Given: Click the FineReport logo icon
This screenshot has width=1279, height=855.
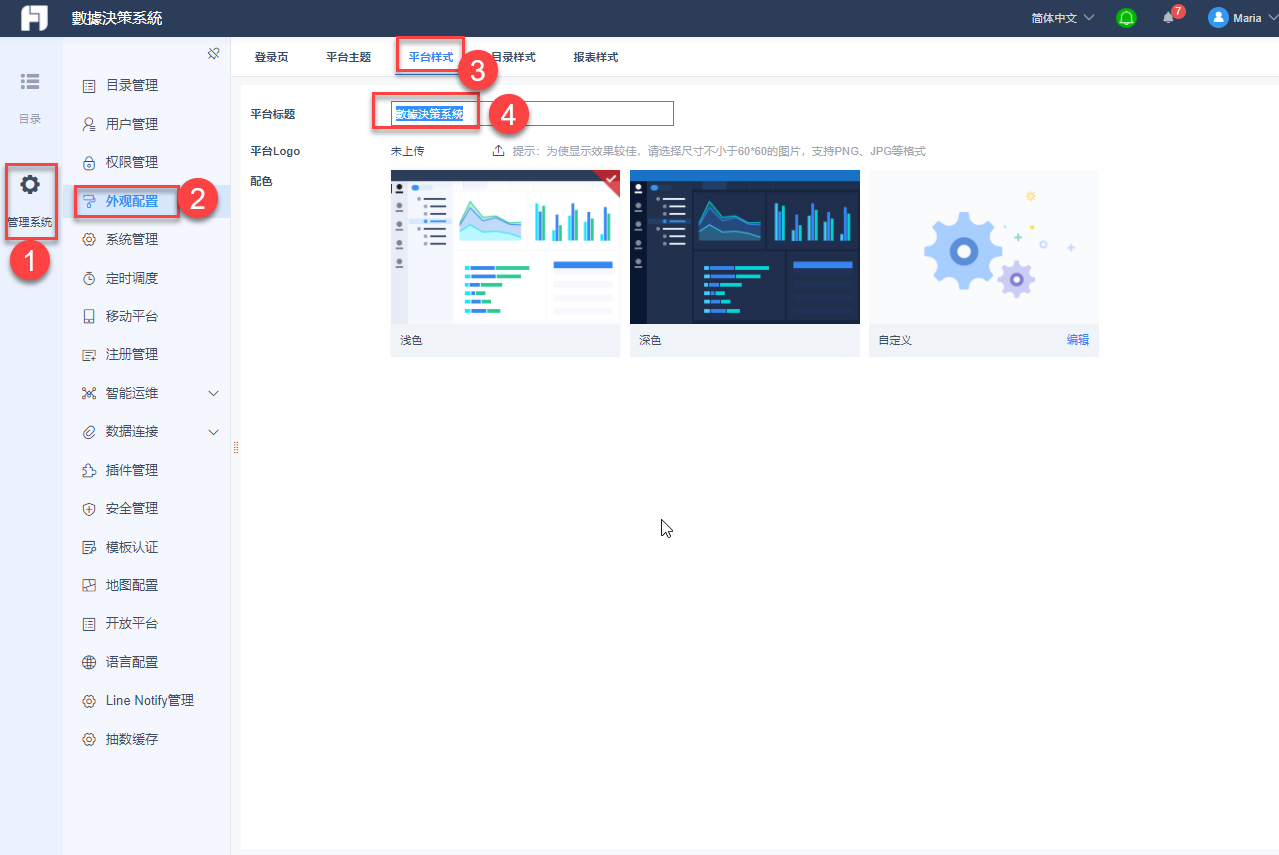Looking at the screenshot, I should pyautogui.click(x=35, y=18).
